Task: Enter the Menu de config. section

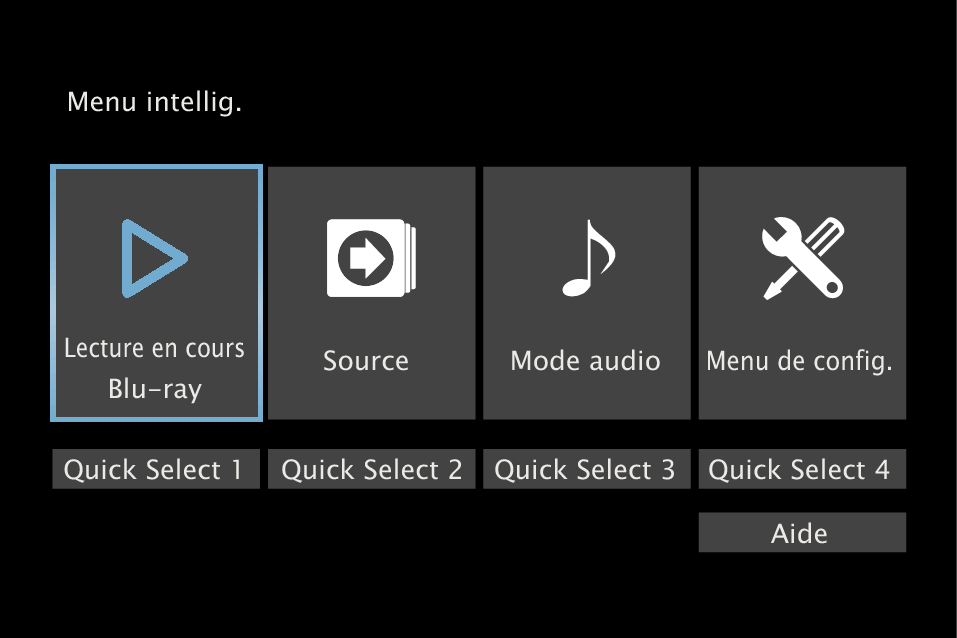Action: point(801,292)
